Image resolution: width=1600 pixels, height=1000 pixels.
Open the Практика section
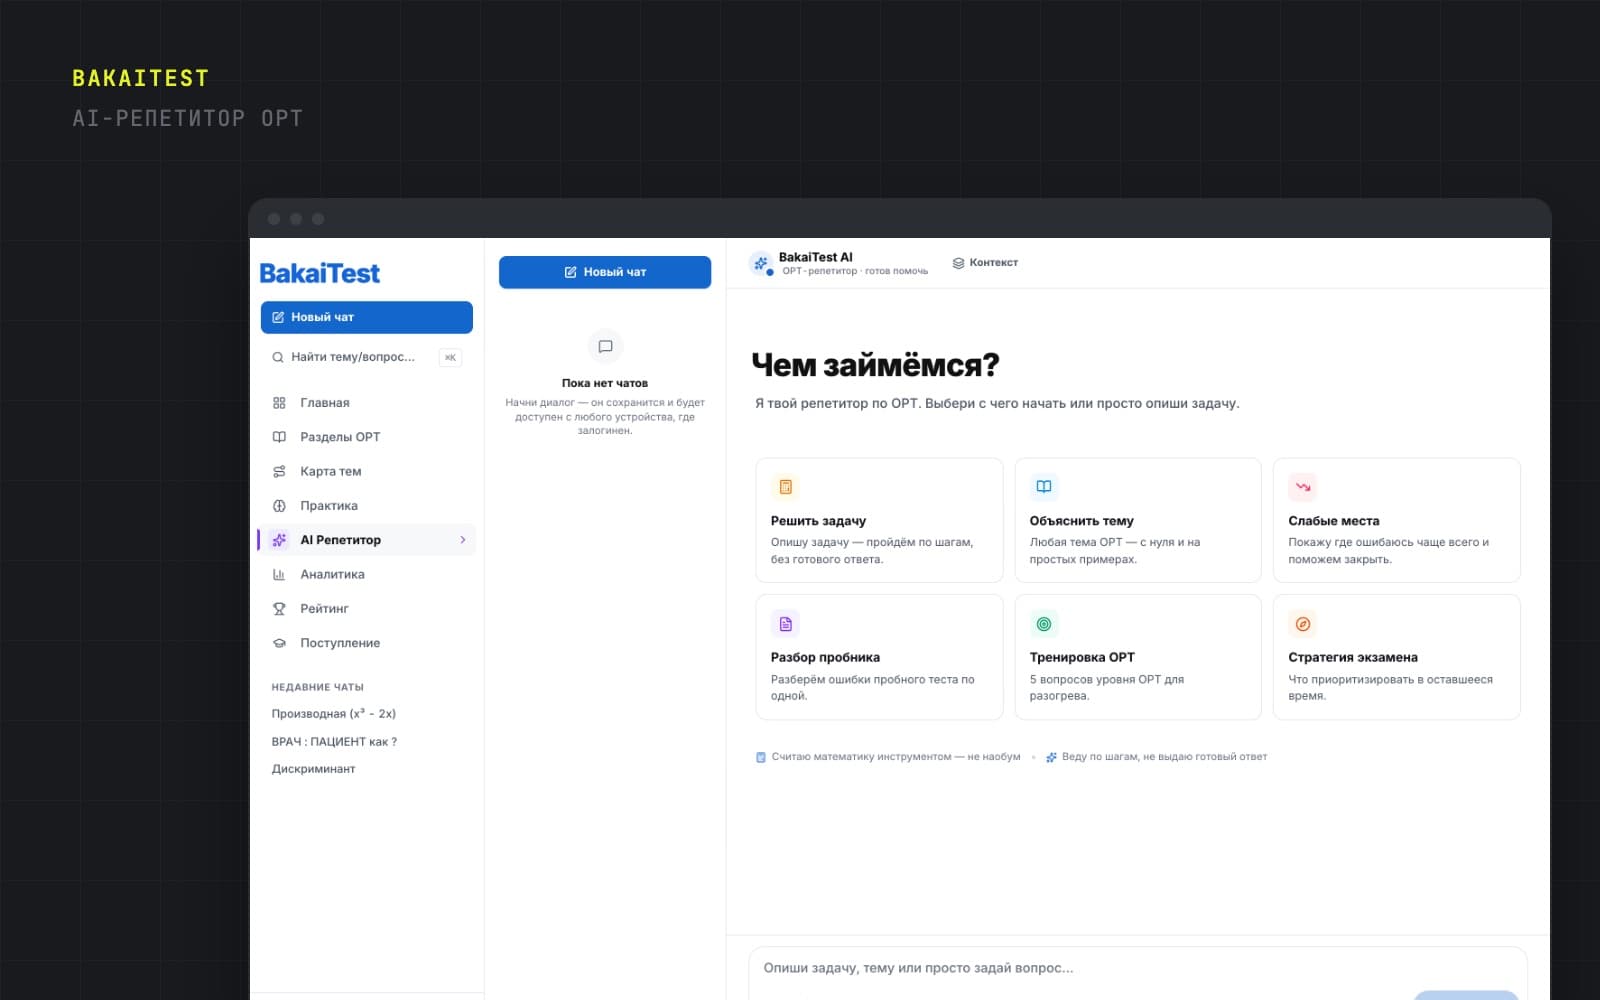(366, 505)
